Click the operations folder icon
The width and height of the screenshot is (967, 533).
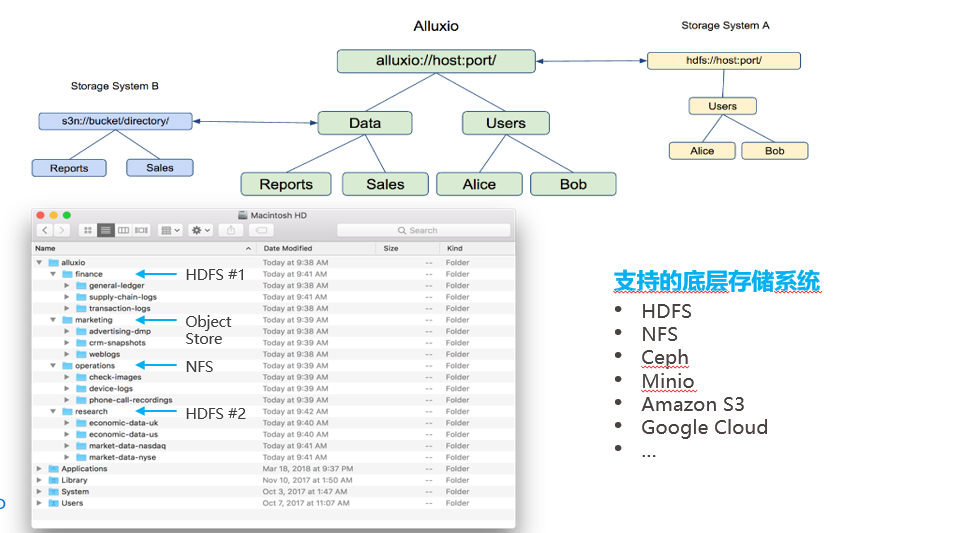(x=67, y=365)
